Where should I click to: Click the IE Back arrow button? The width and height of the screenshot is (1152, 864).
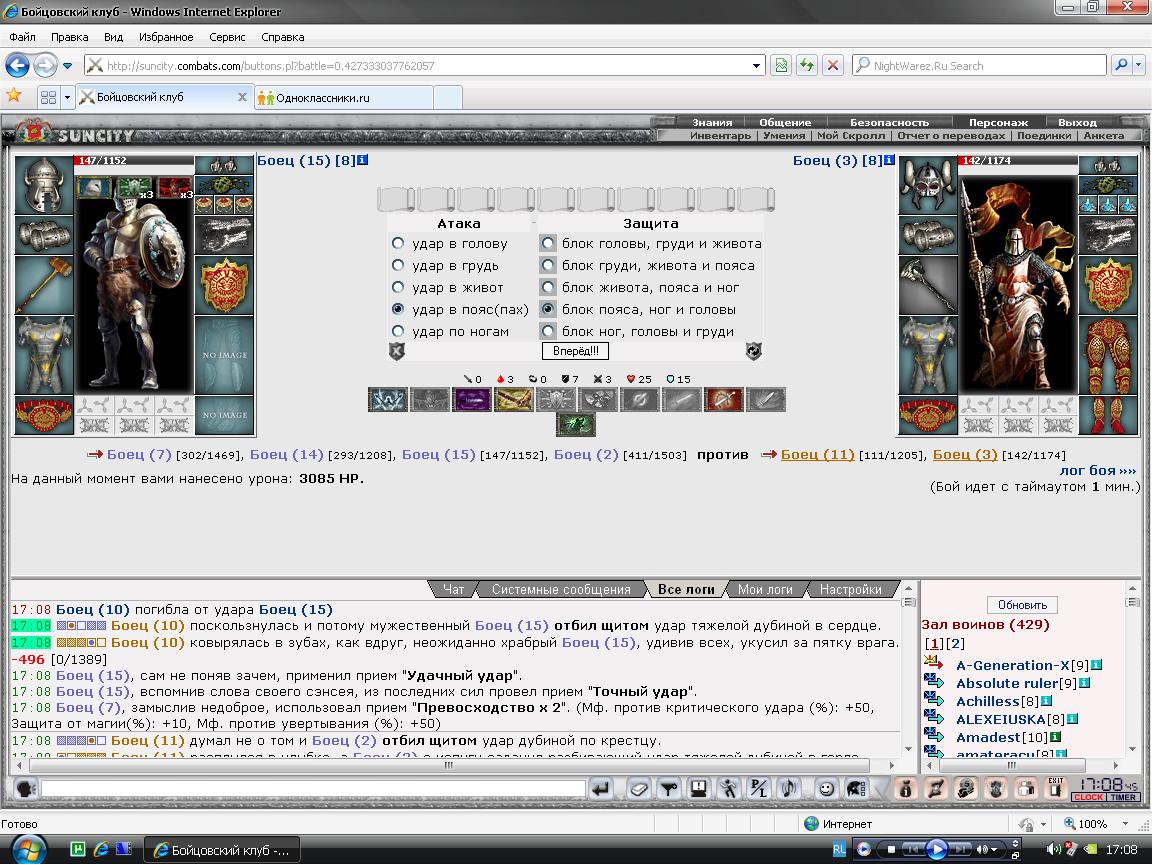(x=18, y=65)
